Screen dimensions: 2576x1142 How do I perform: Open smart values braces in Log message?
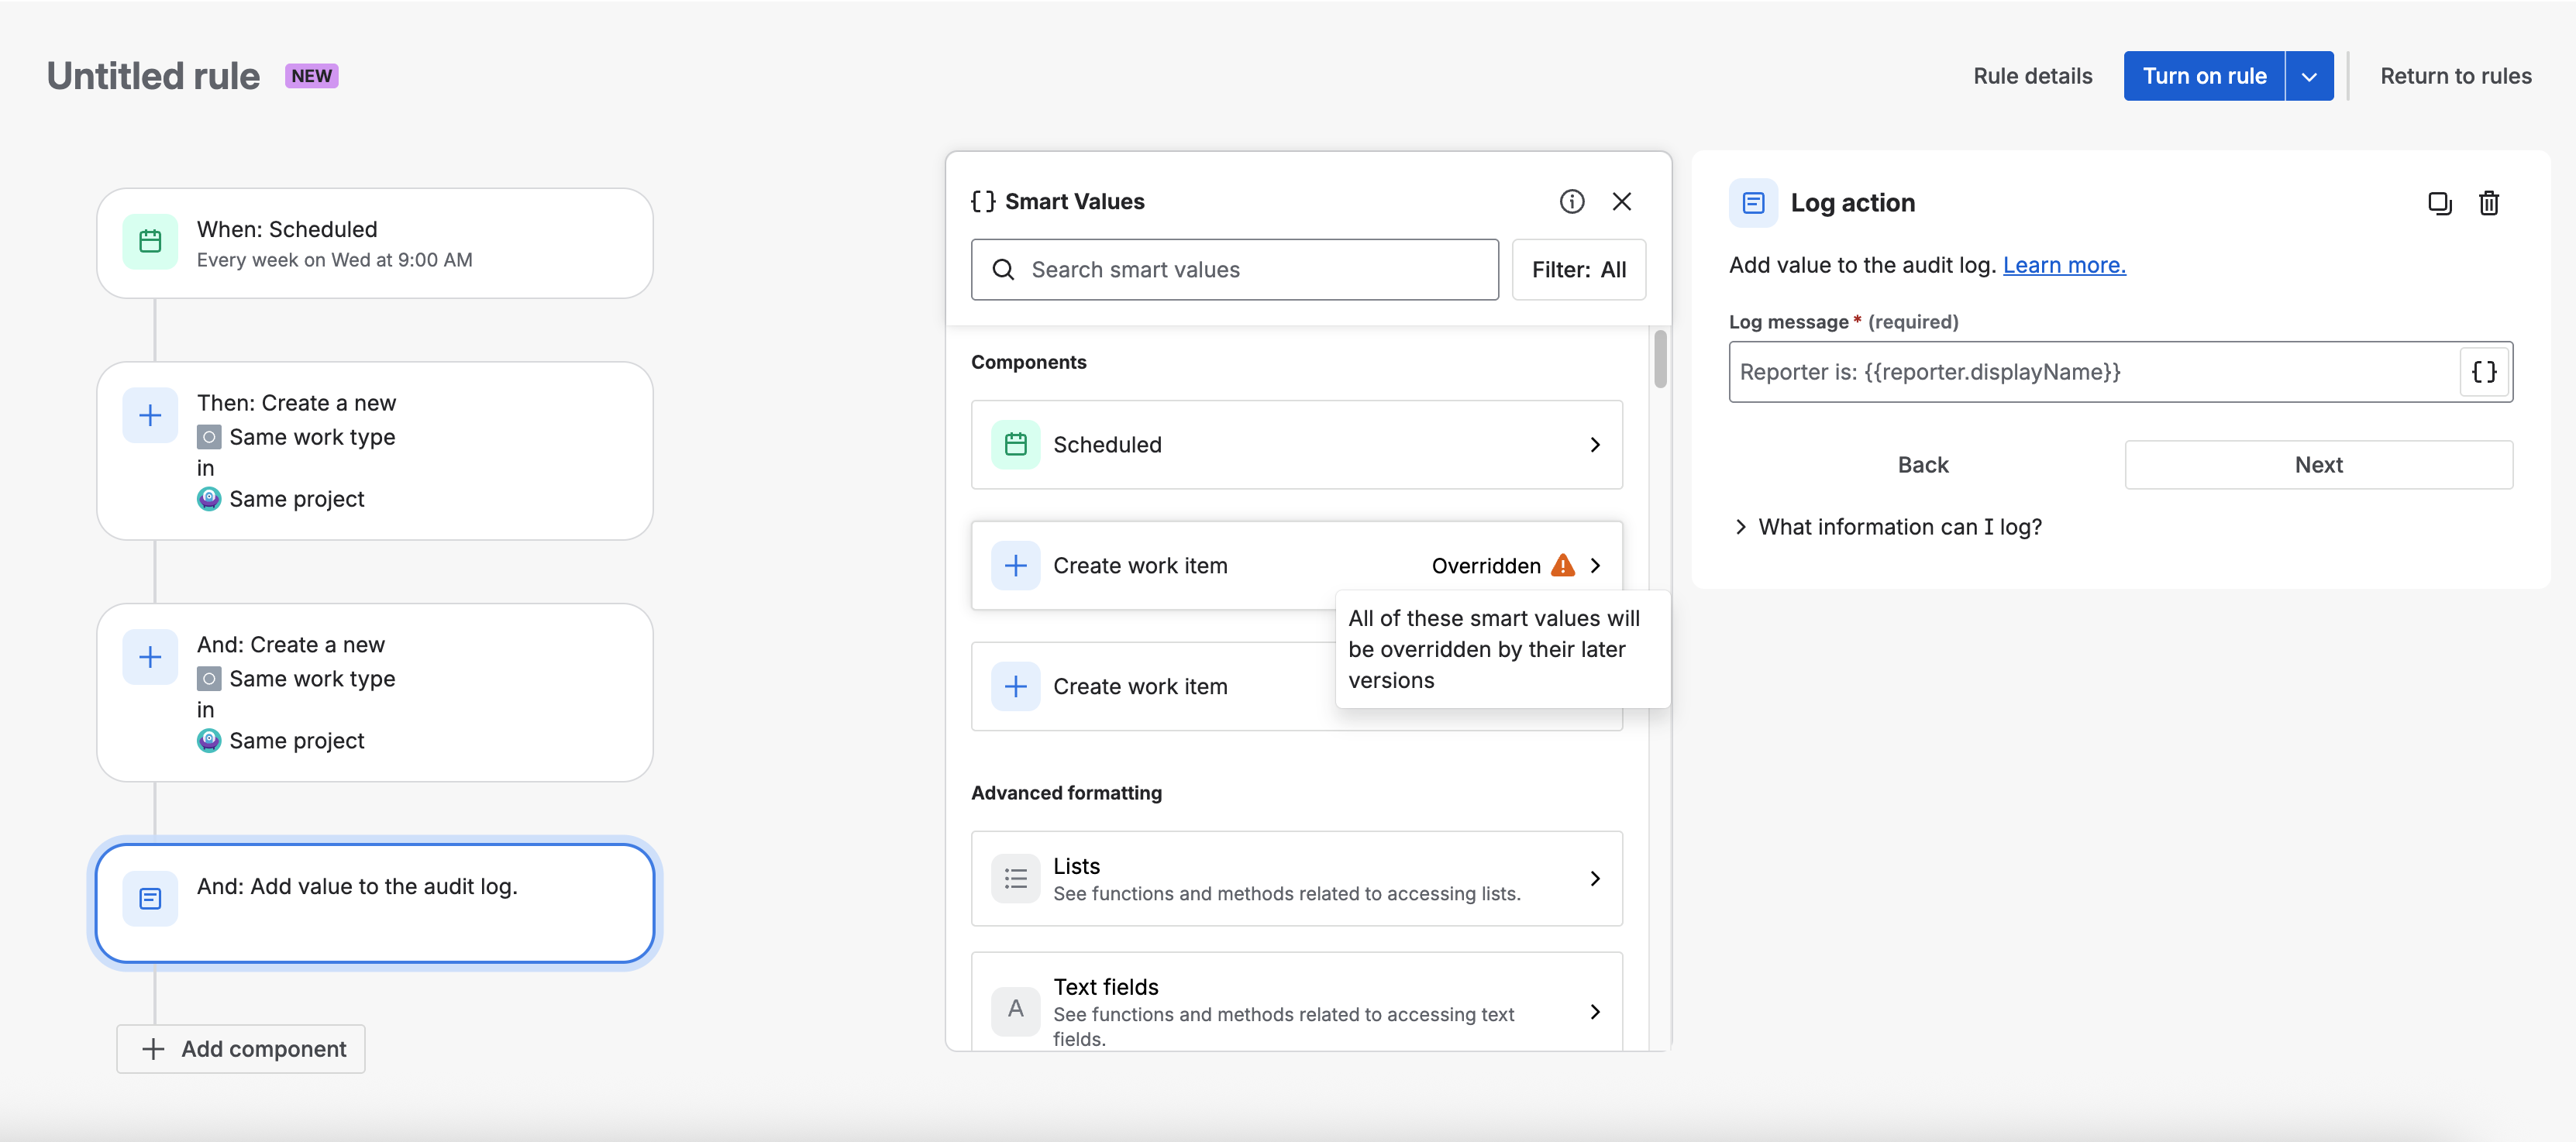click(x=2484, y=372)
